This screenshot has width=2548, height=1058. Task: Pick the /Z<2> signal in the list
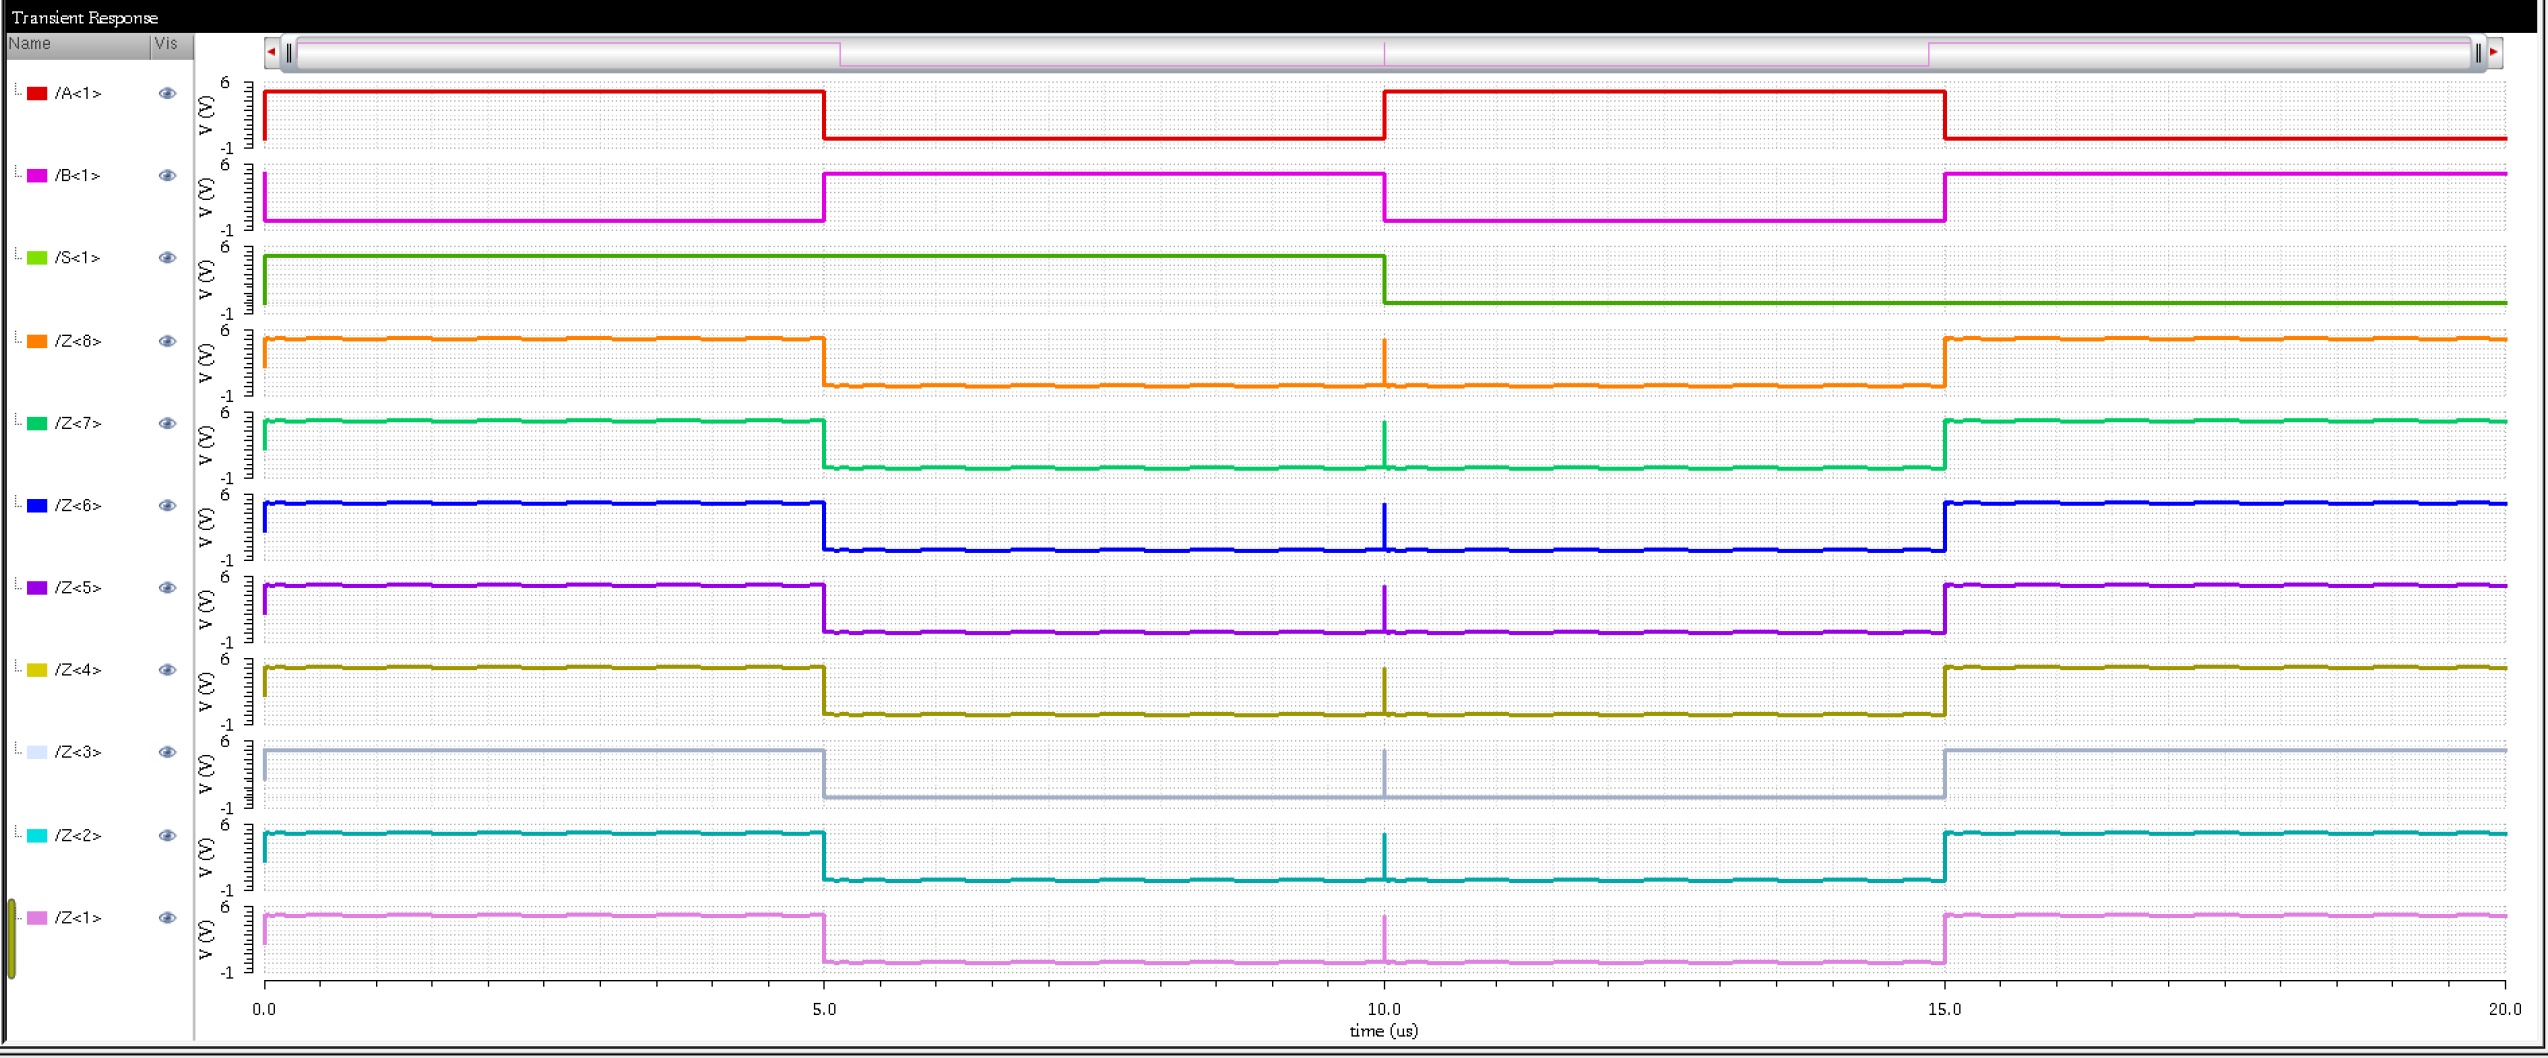coord(78,835)
